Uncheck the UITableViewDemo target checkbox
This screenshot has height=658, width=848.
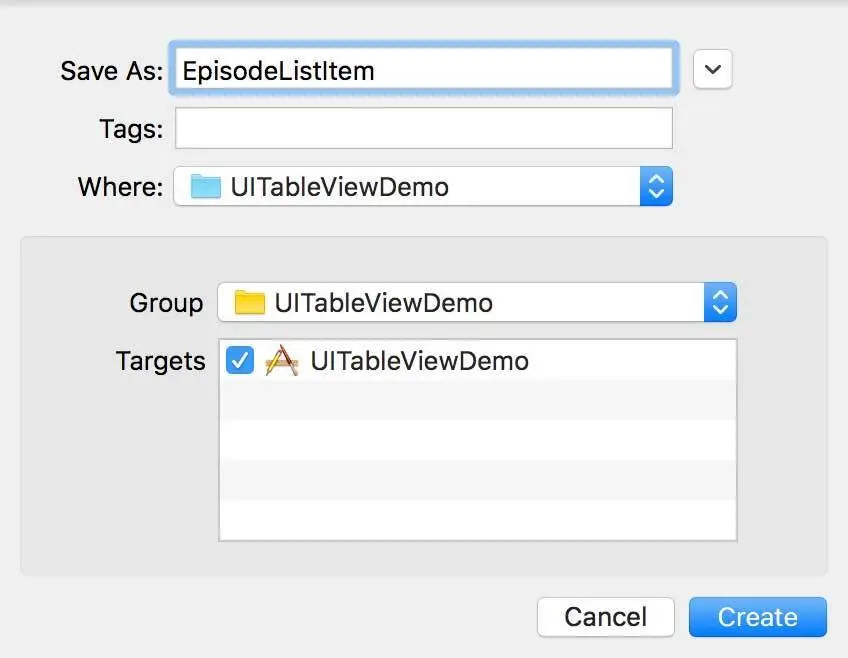click(240, 360)
